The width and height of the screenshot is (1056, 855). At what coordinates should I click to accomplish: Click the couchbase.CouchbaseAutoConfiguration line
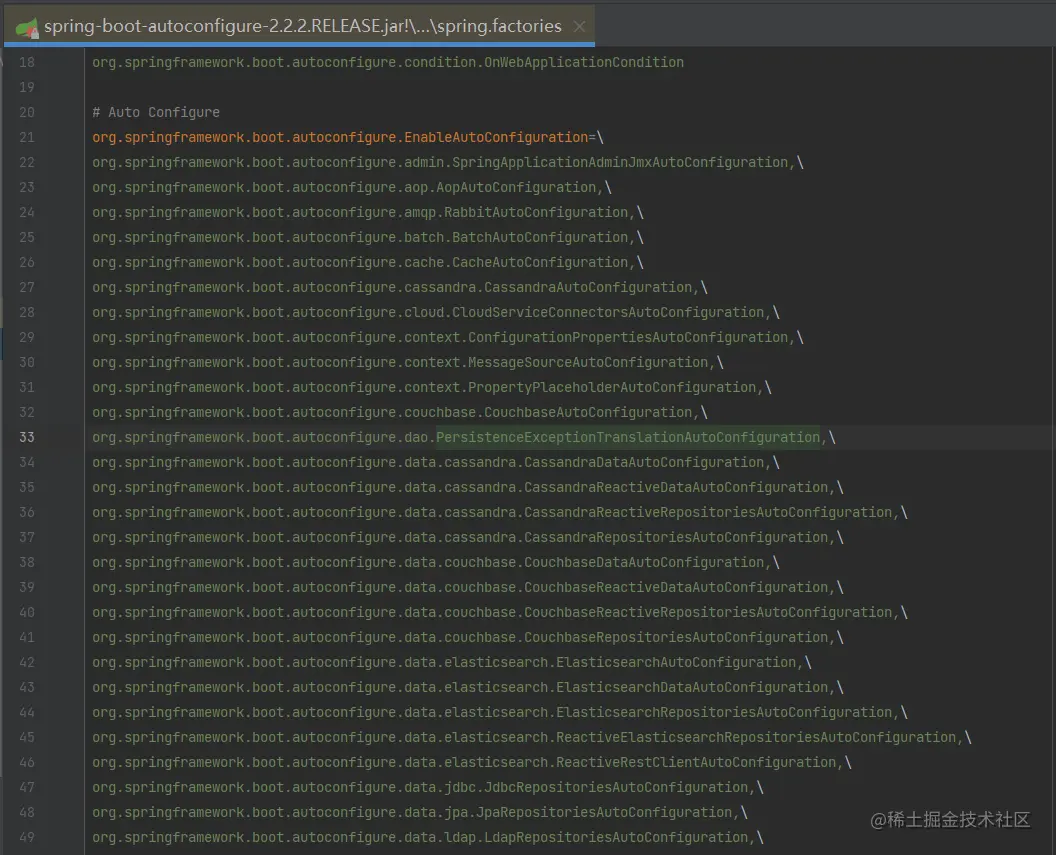pos(400,412)
